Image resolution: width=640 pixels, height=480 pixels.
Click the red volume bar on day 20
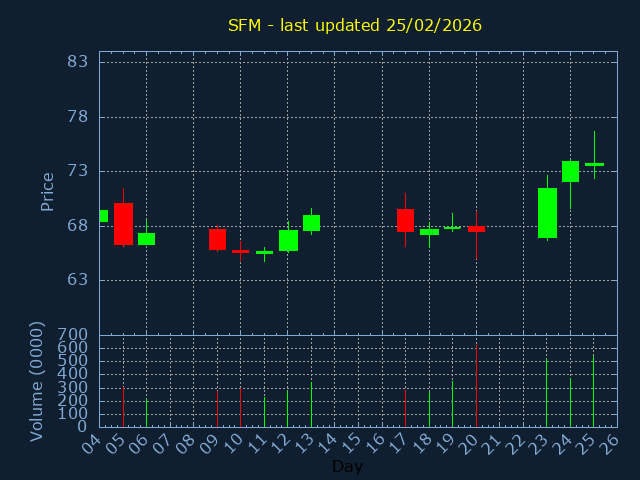[x=476, y=387]
